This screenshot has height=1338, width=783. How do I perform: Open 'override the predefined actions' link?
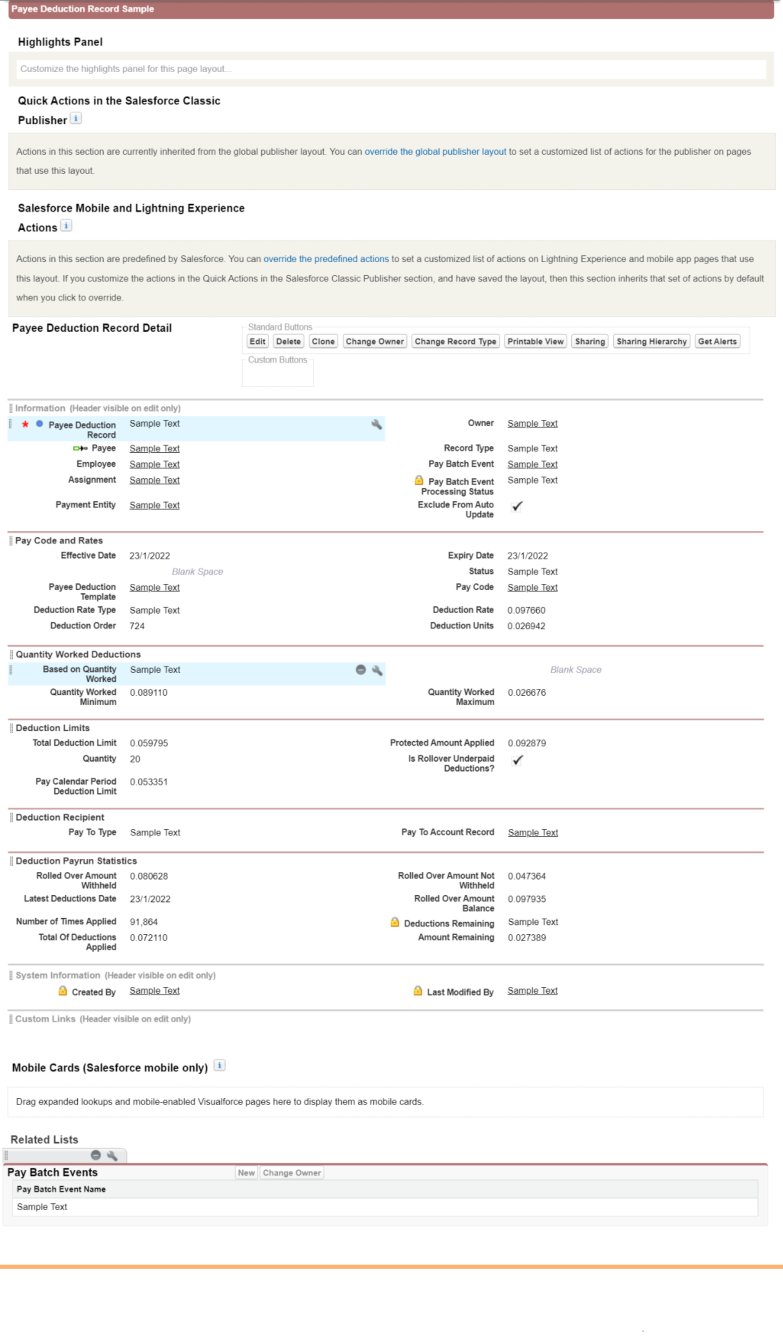326,259
